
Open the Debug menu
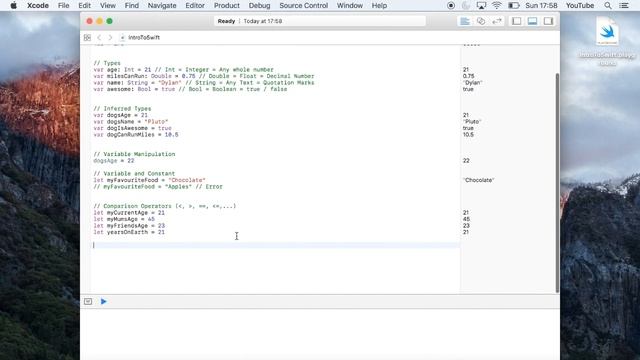(x=260, y=5)
